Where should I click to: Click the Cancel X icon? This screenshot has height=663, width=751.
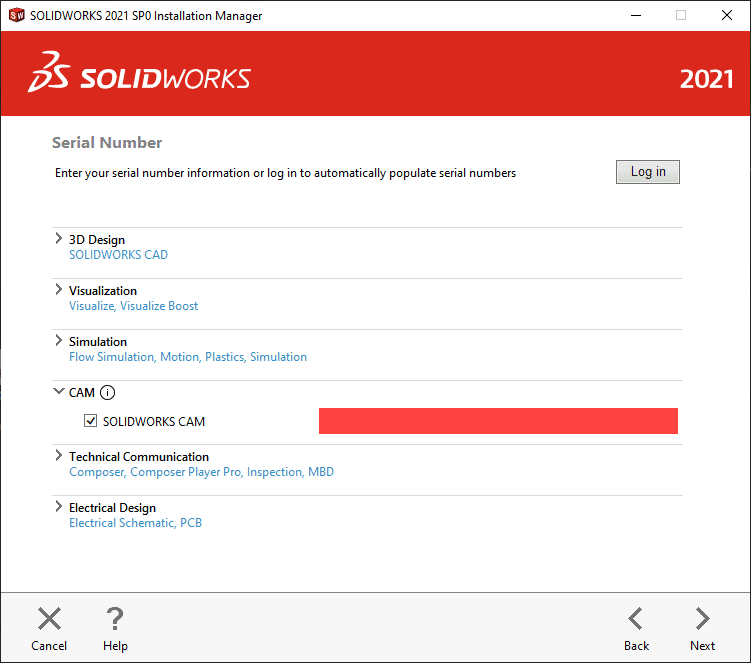pyautogui.click(x=49, y=618)
